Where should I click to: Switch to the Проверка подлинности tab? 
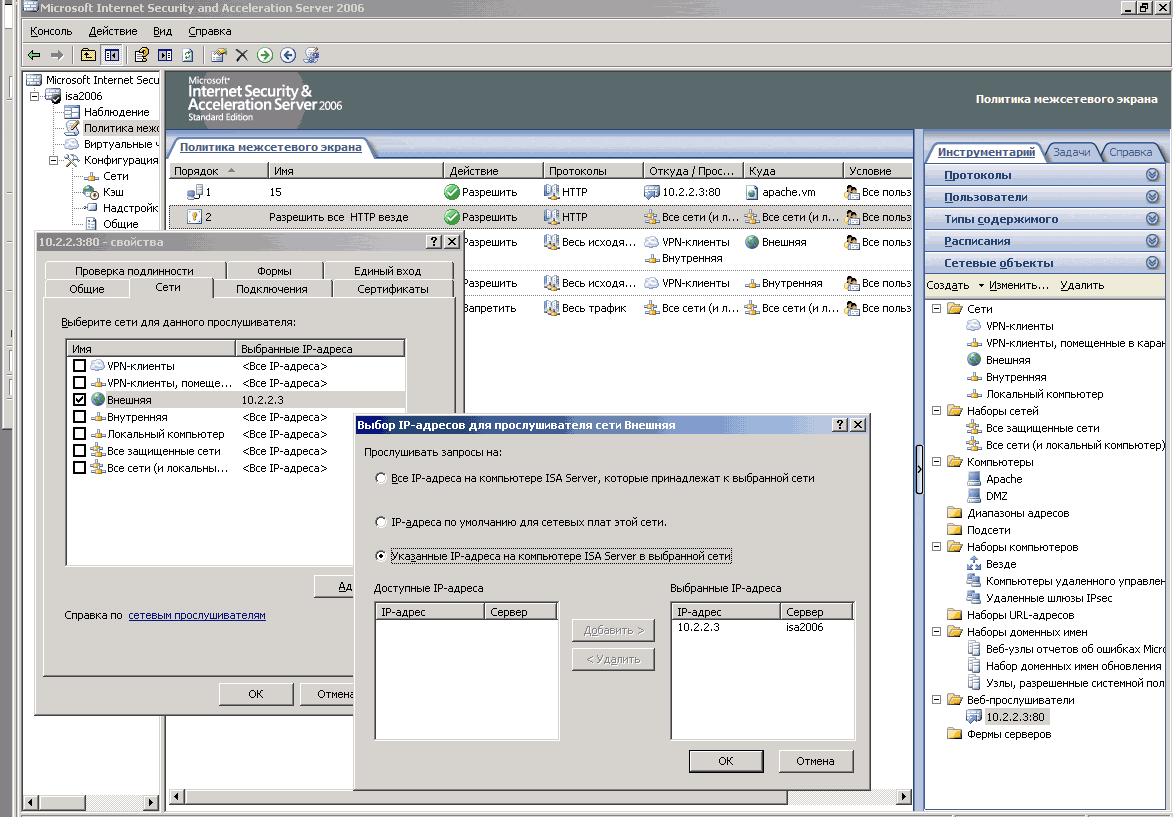134,271
